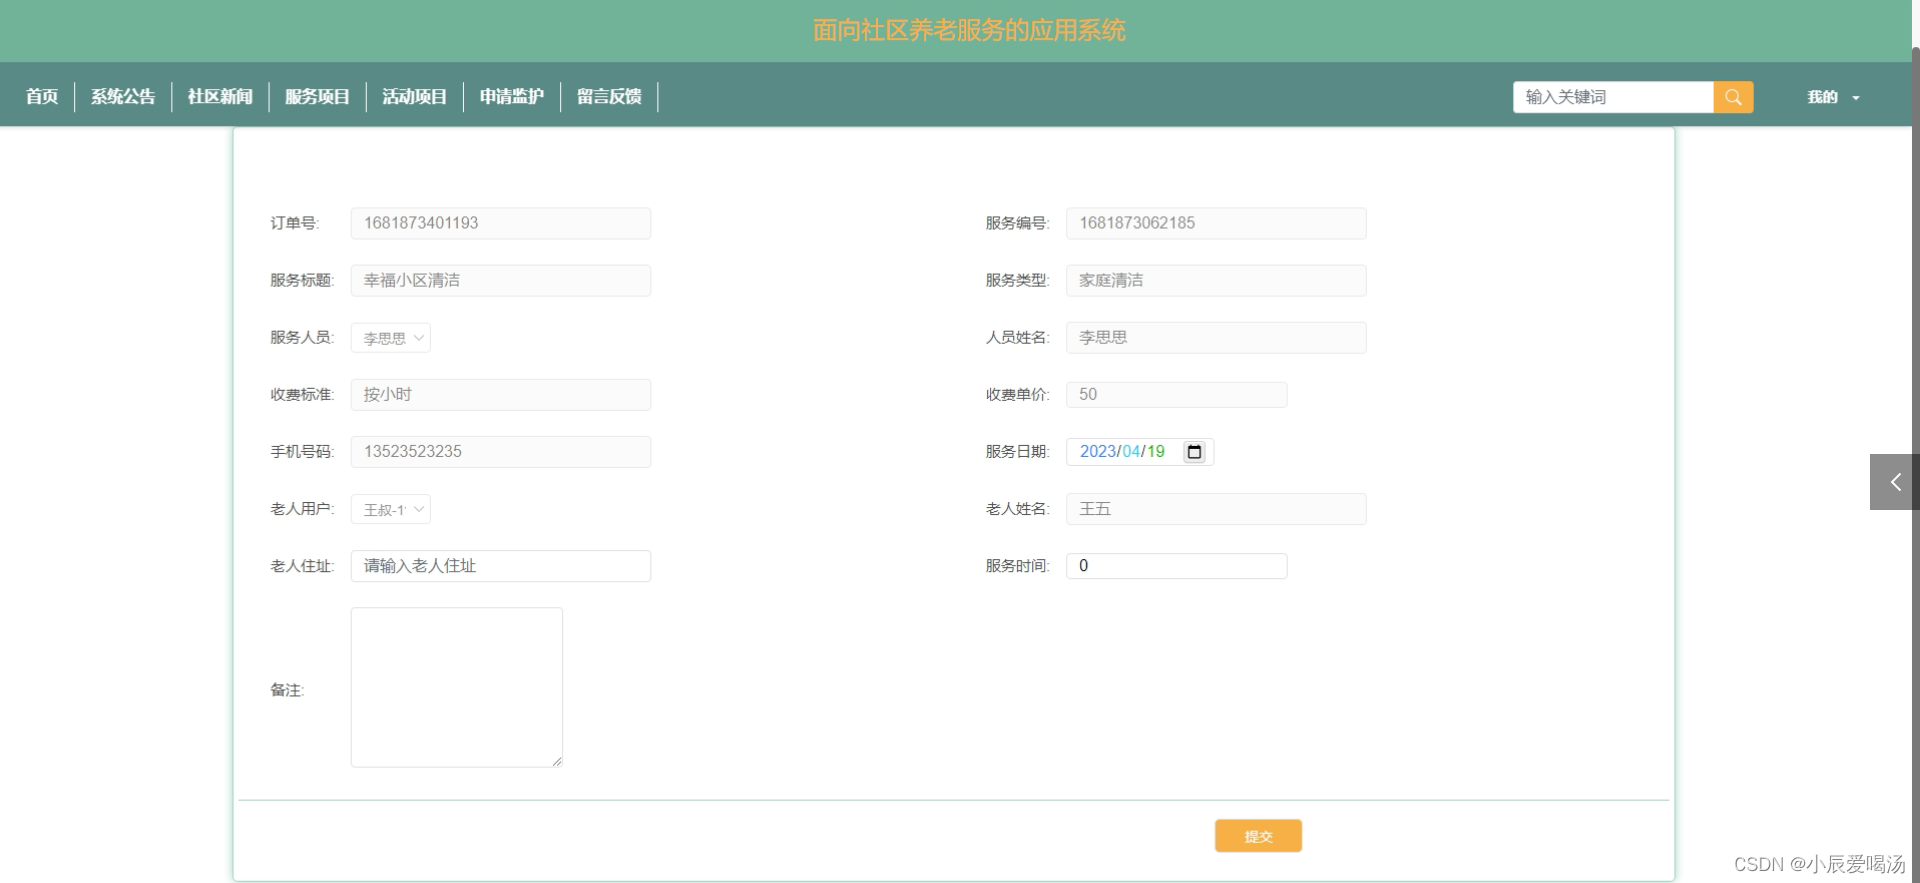Click the 服务类型 field 家庭清洁

coord(1216,280)
